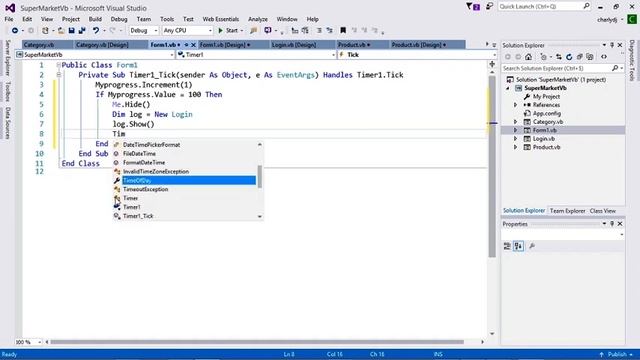640x360 pixels.
Task: Open the Debug menu
Action: tap(119, 19)
